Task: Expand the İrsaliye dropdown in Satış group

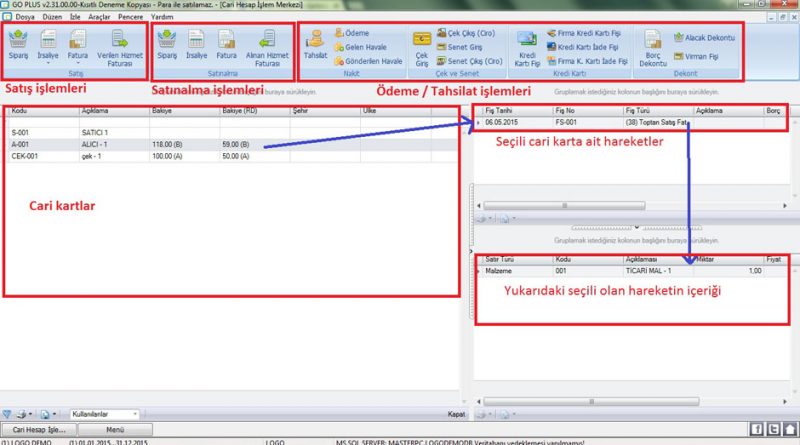Action: pos(48,61)
